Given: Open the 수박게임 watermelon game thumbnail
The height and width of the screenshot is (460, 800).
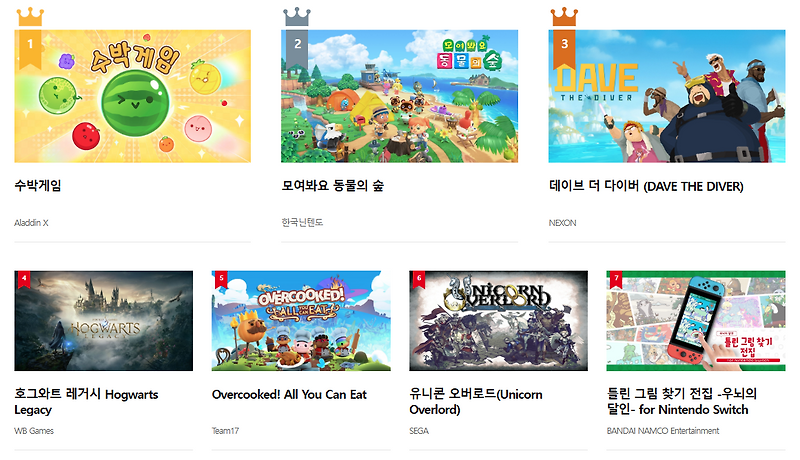Looking at the screenshot, I should pyautogui.click(x=133, y=96).
